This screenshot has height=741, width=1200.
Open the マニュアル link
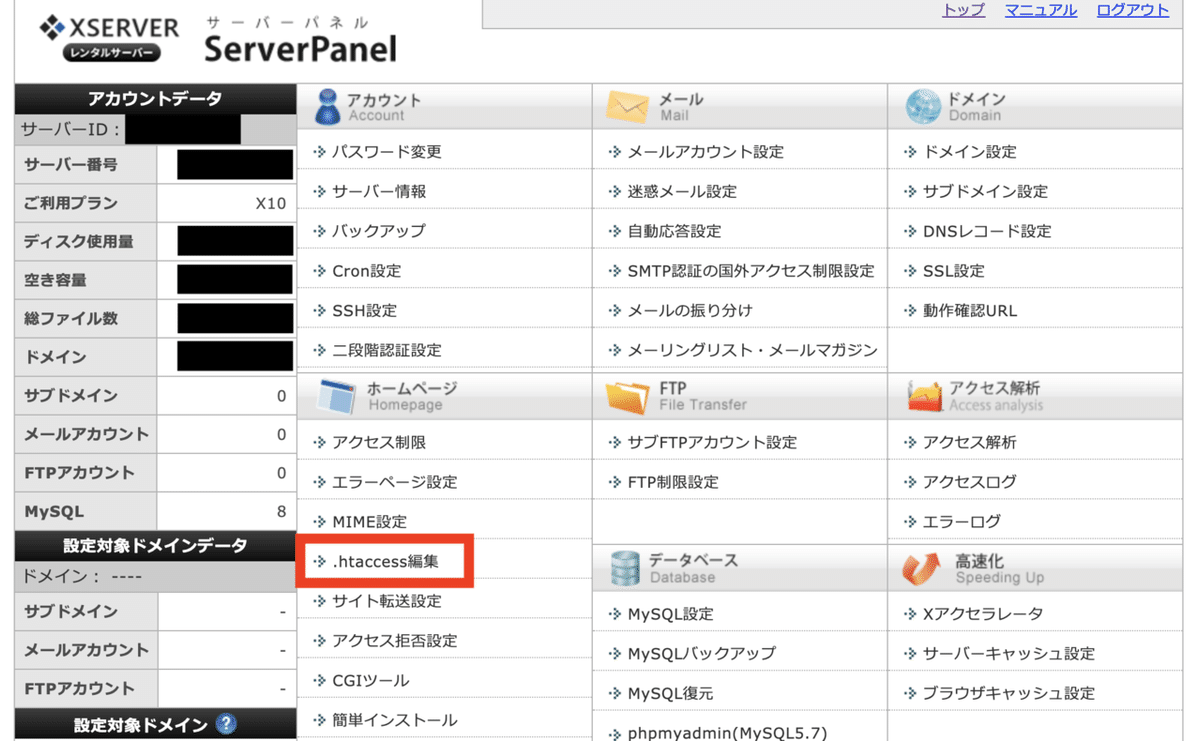(x=1041, y=10)
